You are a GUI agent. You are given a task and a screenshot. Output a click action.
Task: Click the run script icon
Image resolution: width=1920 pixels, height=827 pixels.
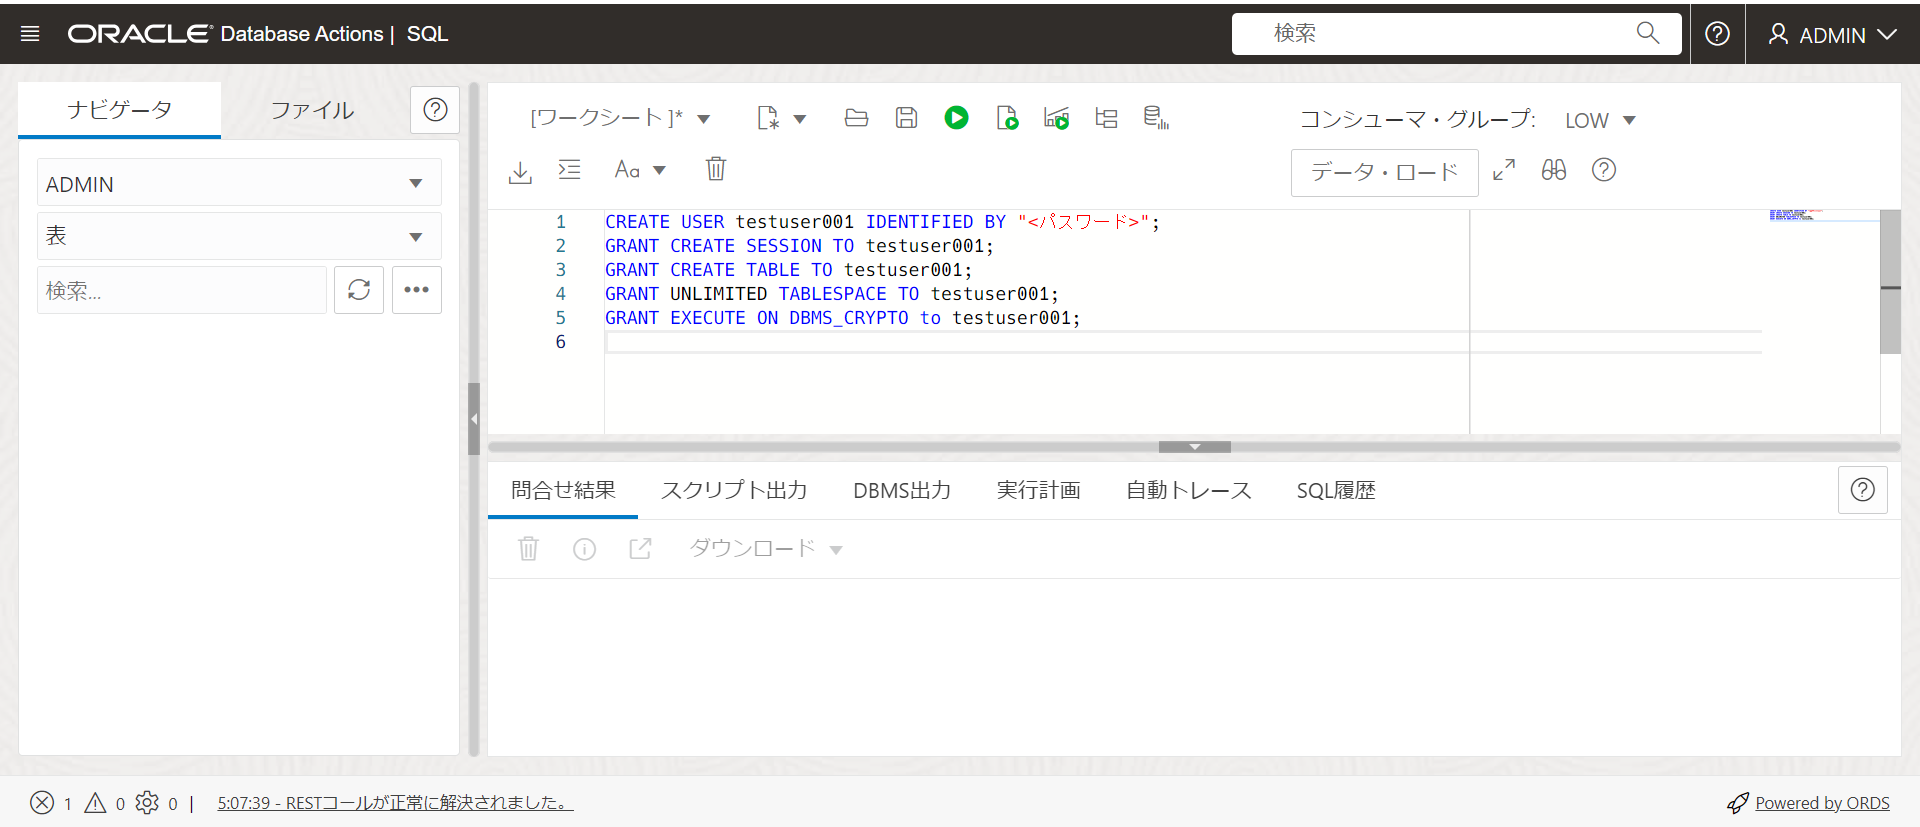click(x=1007, y=118)
